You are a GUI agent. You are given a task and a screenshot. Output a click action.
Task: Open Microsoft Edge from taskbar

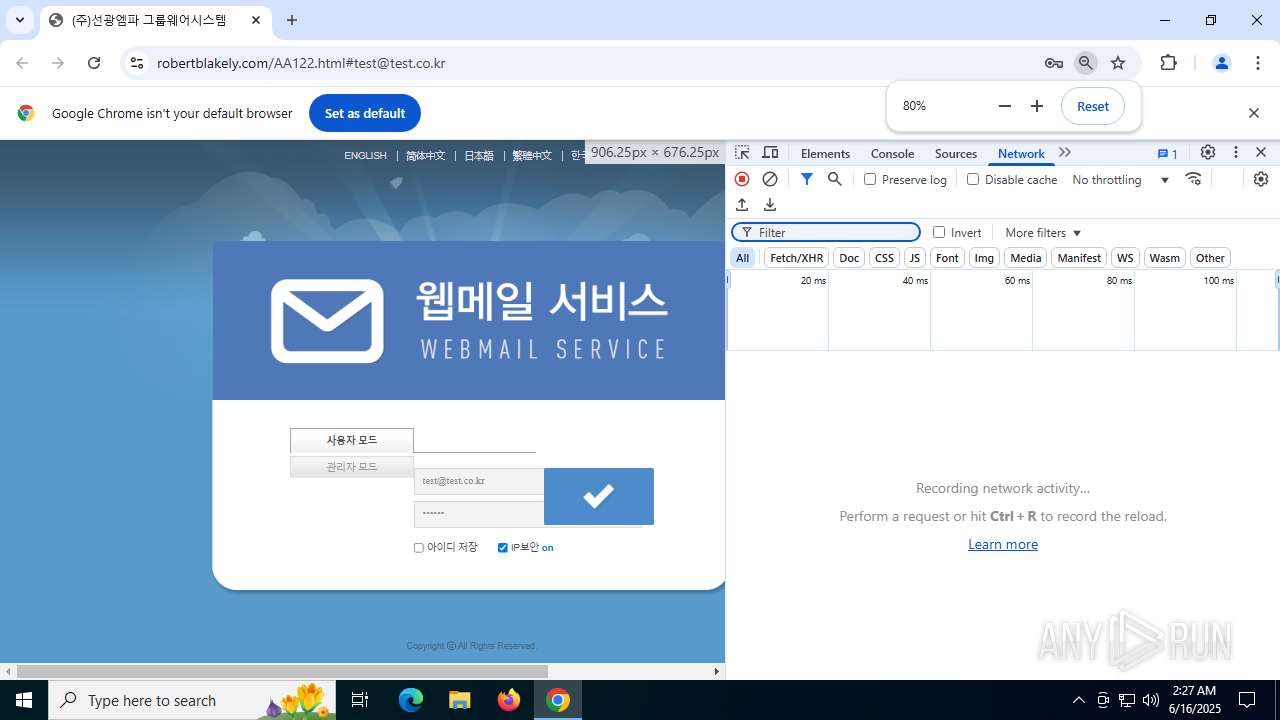(411, 700)
